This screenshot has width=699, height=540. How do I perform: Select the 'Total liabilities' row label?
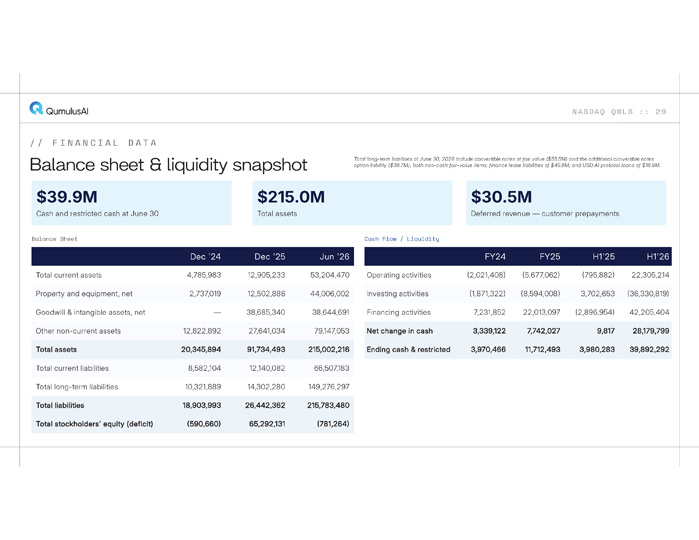click(x=60, y=405)
